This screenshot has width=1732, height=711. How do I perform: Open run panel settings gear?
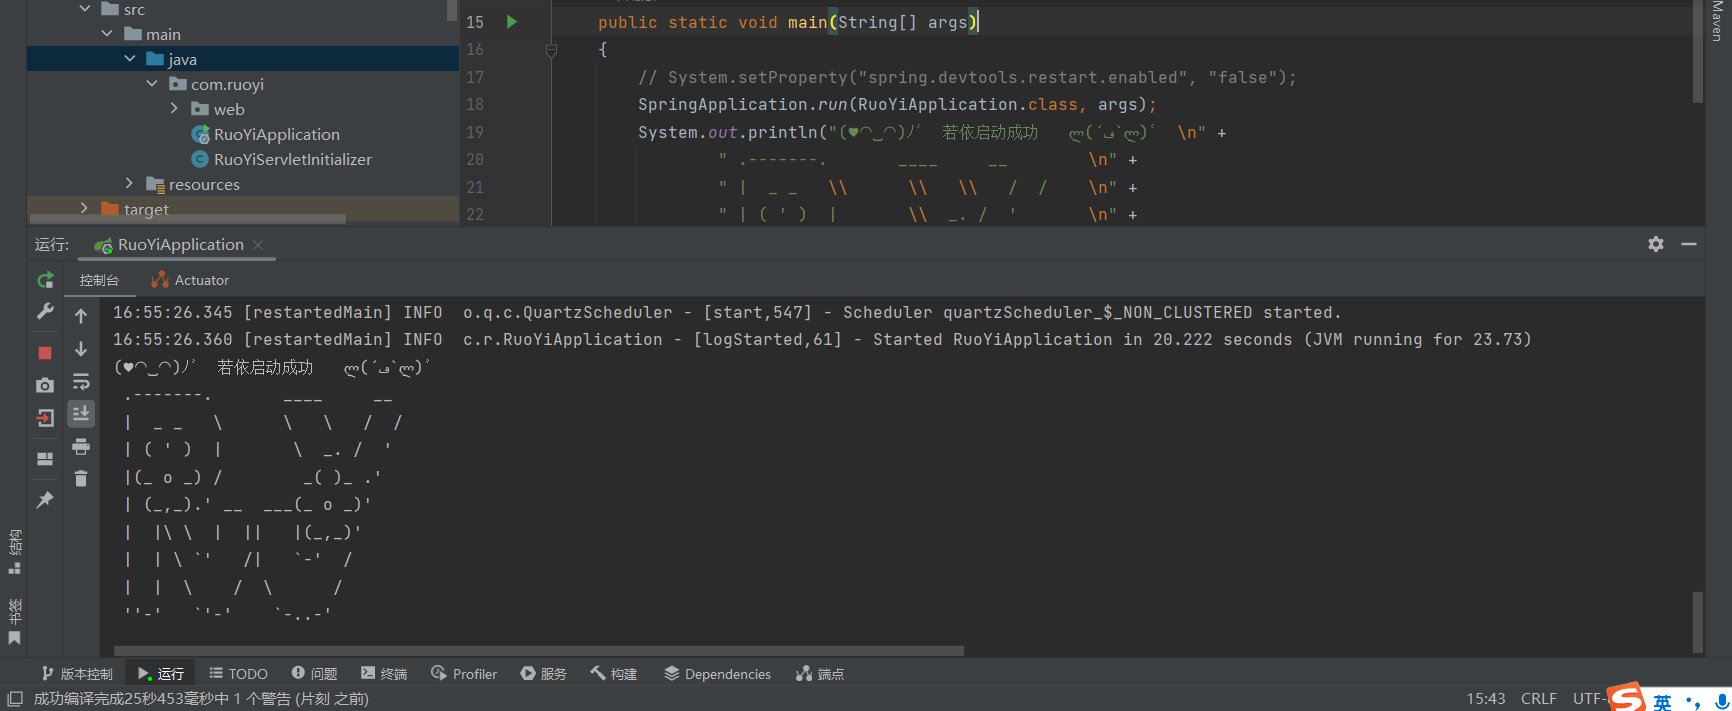[x=1656, y=244]
